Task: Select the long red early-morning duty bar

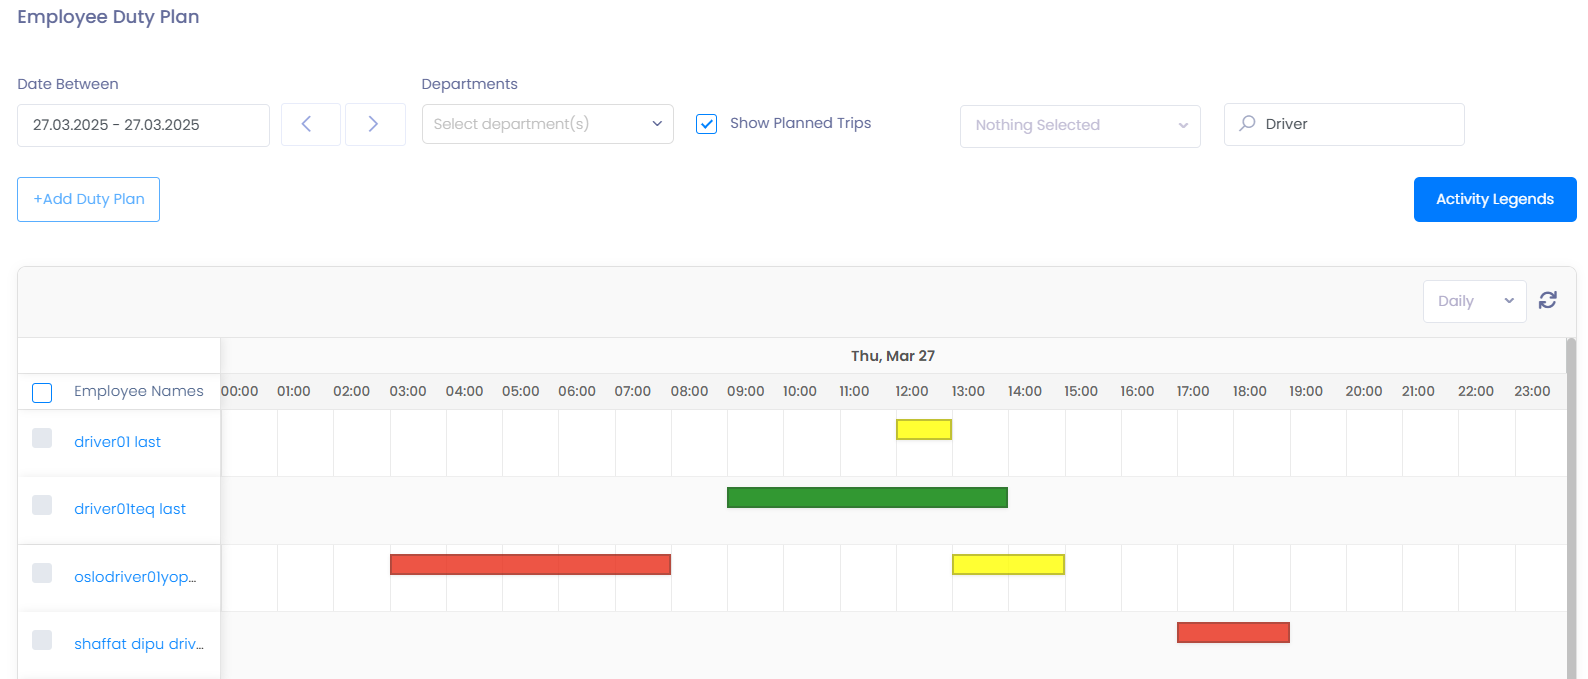Action: [530, 564]
